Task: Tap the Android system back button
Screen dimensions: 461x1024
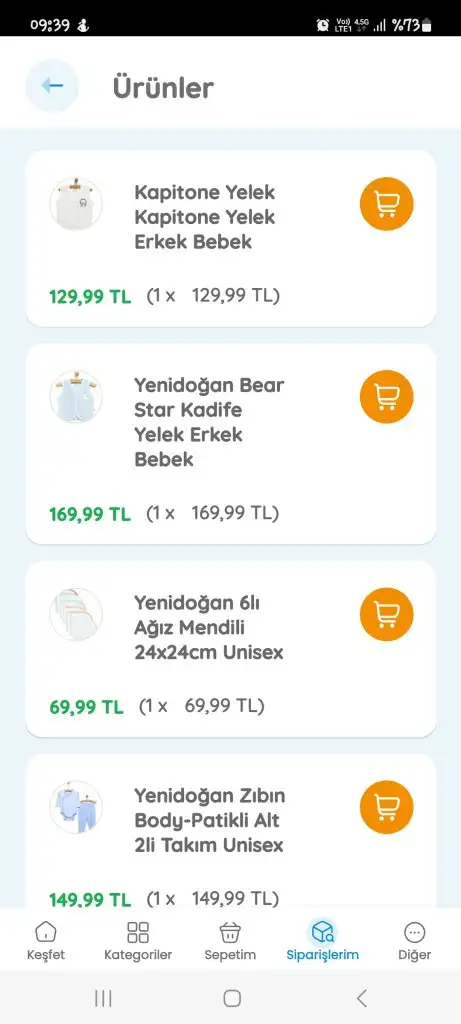Action: (x=361, y=997)
